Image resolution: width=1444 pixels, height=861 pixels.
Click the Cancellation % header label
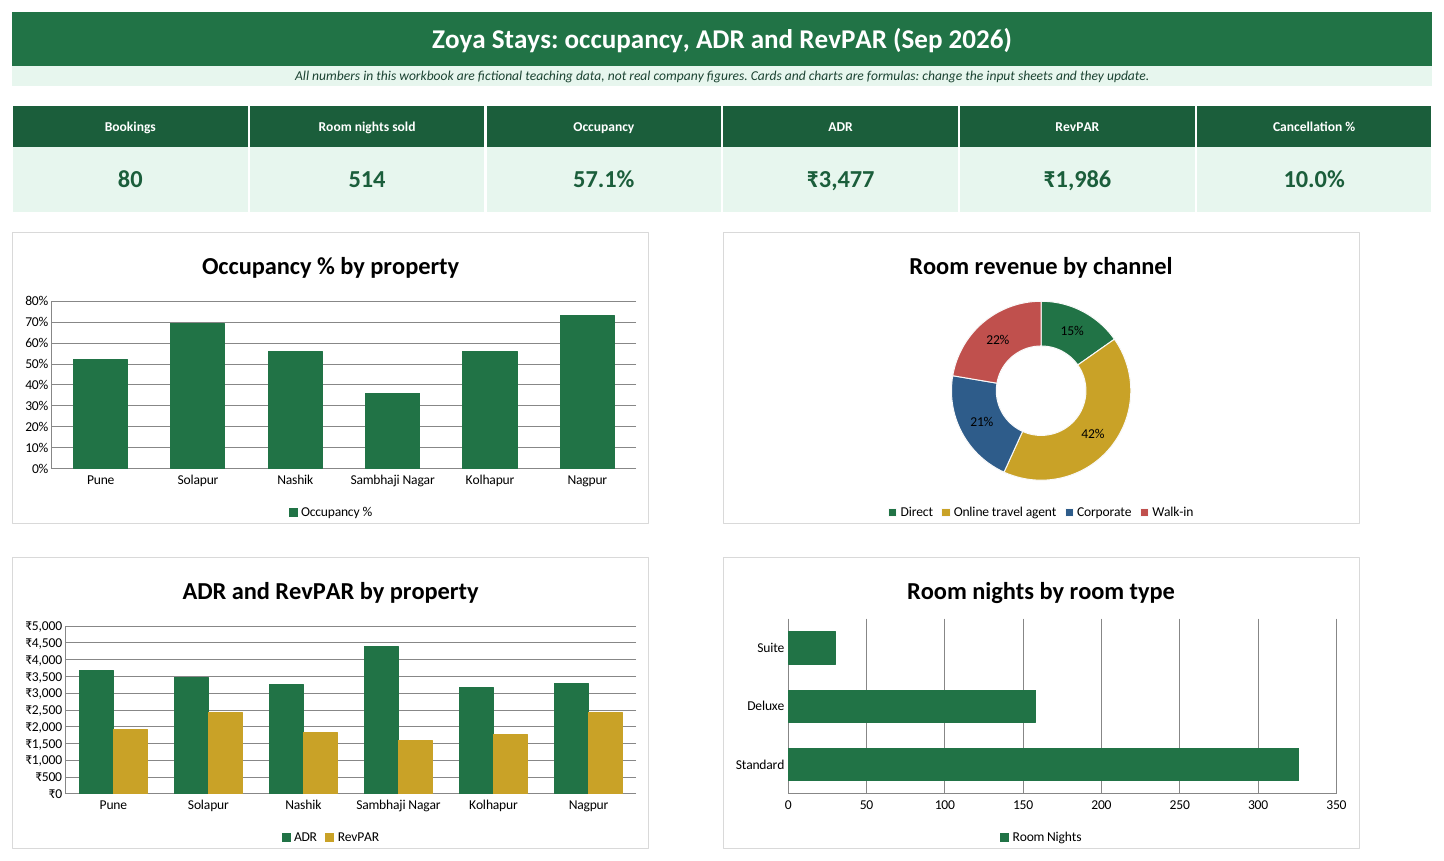[x=1313, y=127]
